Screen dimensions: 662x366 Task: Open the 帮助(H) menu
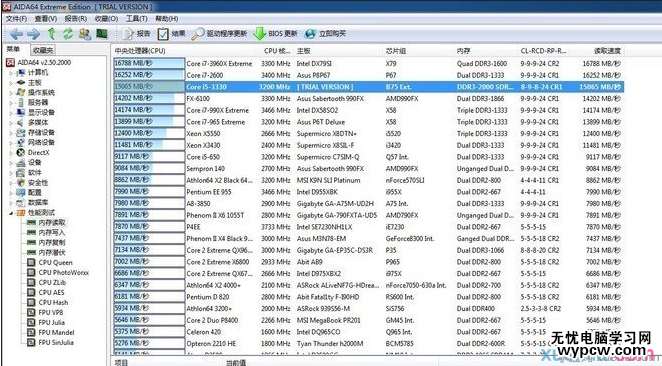167,19
